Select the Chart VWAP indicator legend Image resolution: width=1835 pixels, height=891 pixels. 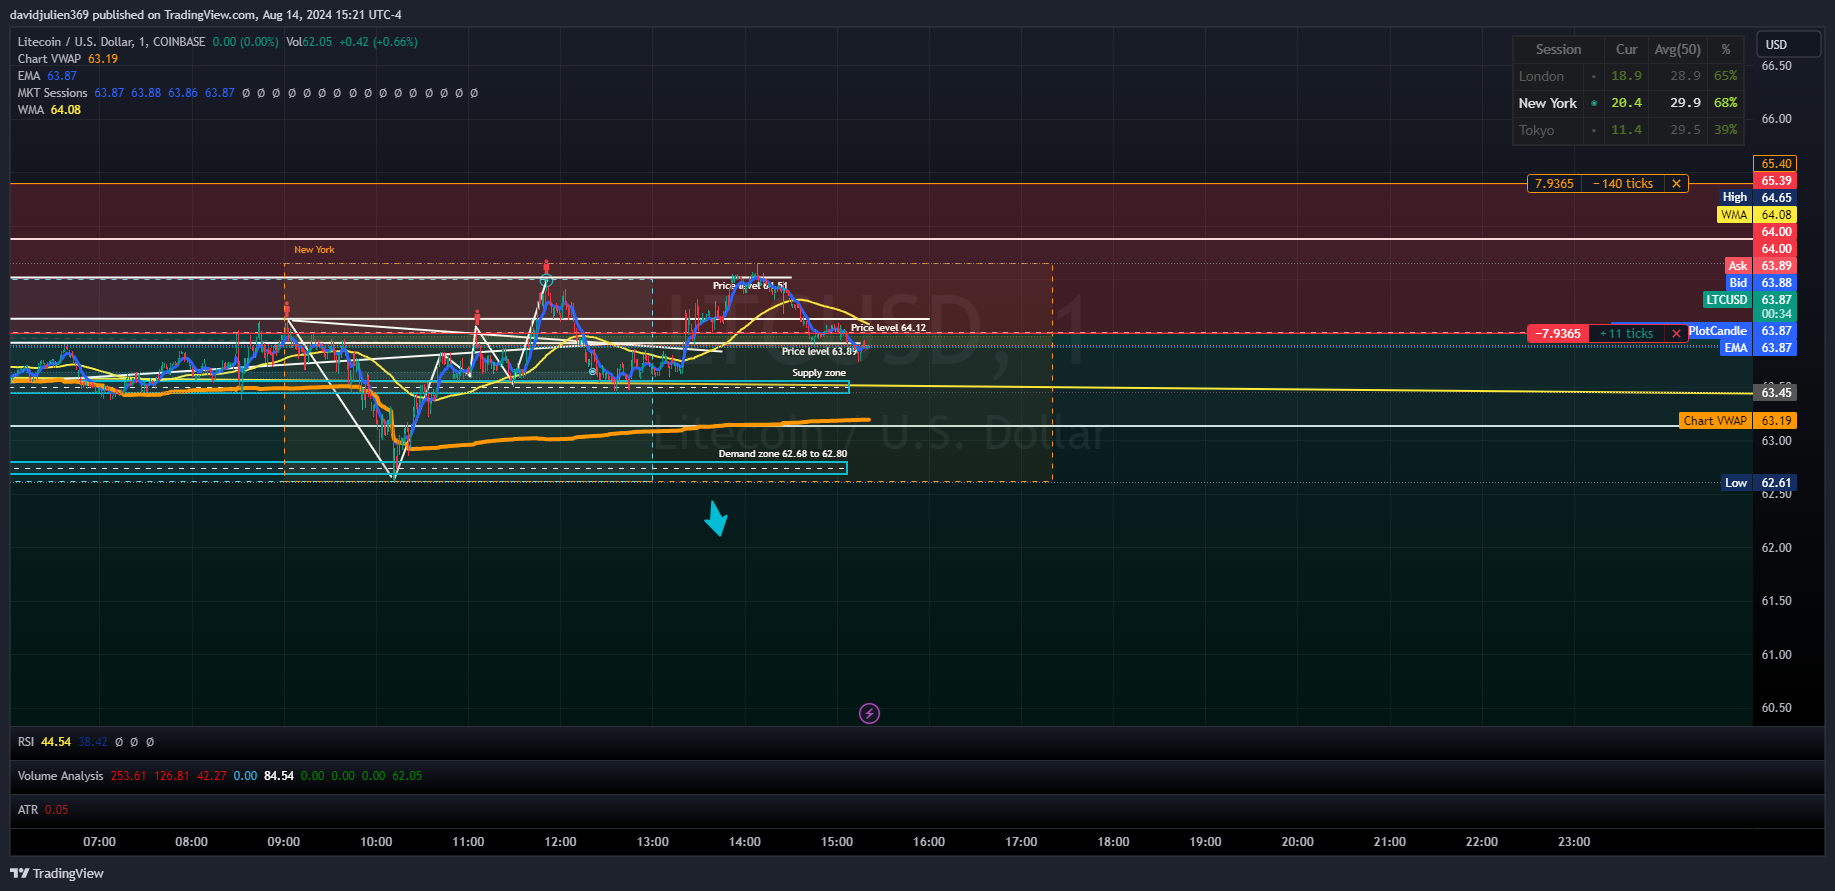coord(49,59)
